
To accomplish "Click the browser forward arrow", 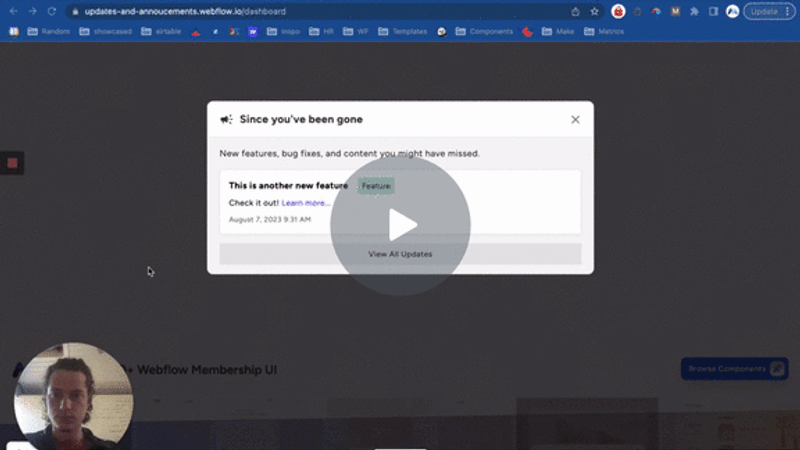I will tap(33, 11).
